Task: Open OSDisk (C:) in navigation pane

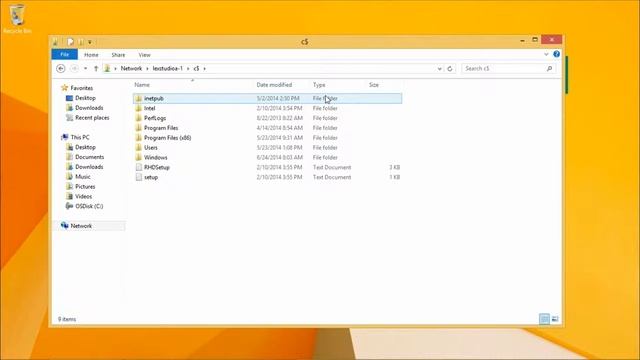Action: click(x=89, y=206)
